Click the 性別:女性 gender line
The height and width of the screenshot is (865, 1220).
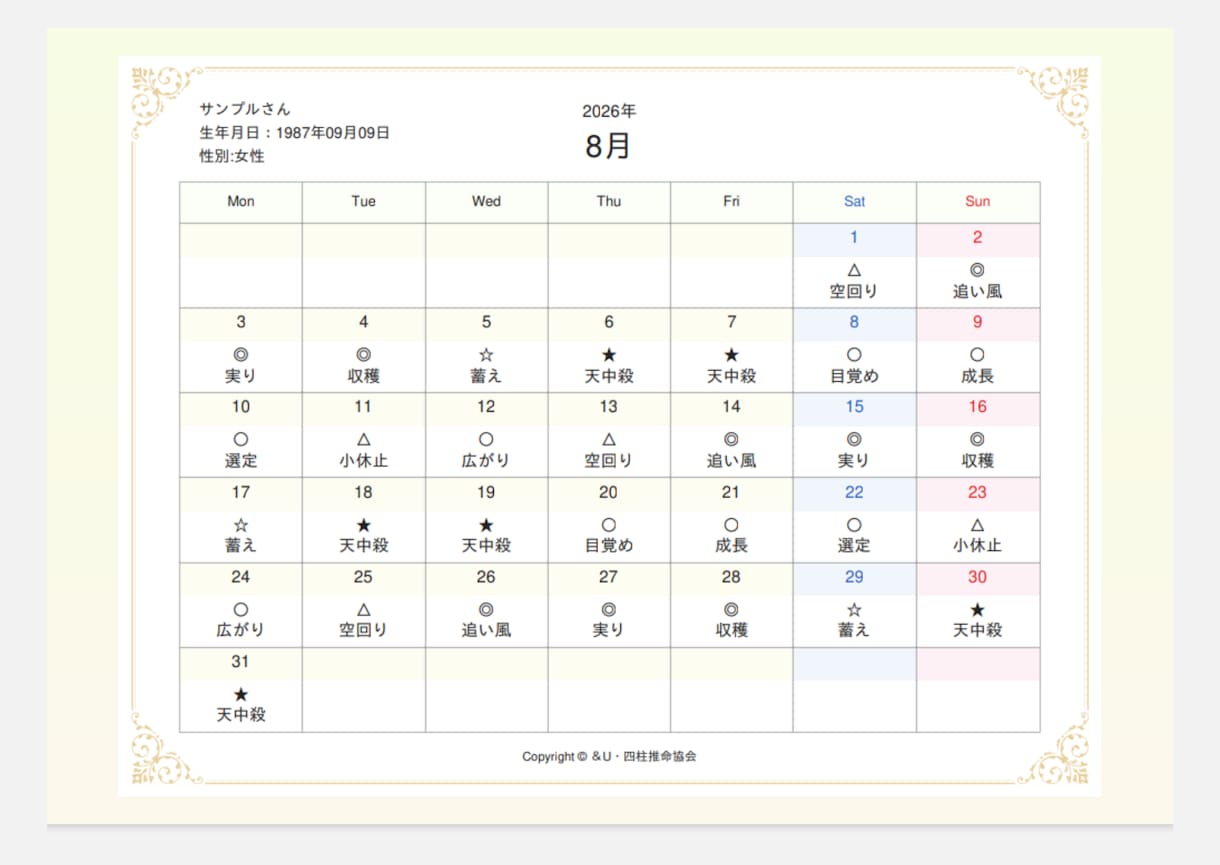[232, 156]
